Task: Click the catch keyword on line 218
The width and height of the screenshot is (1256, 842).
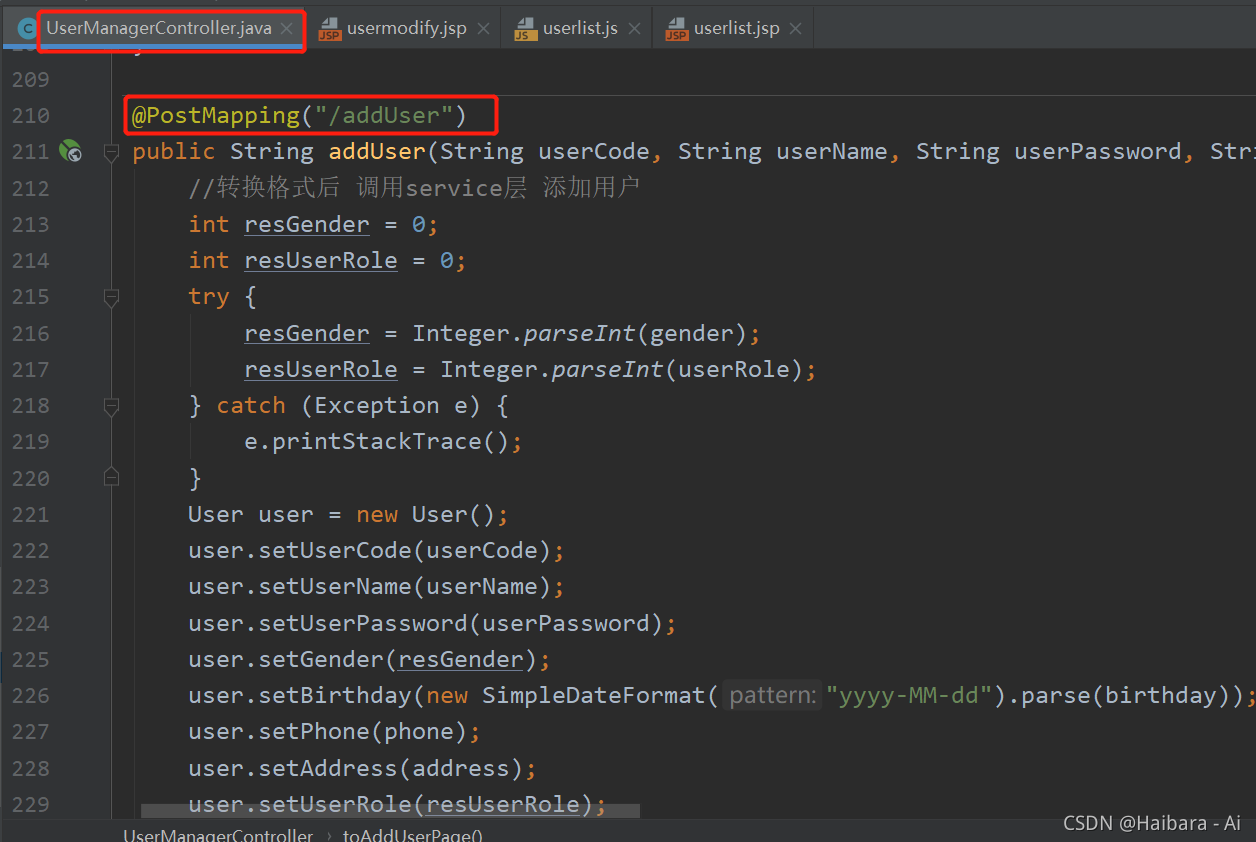Action: (251, 406)
